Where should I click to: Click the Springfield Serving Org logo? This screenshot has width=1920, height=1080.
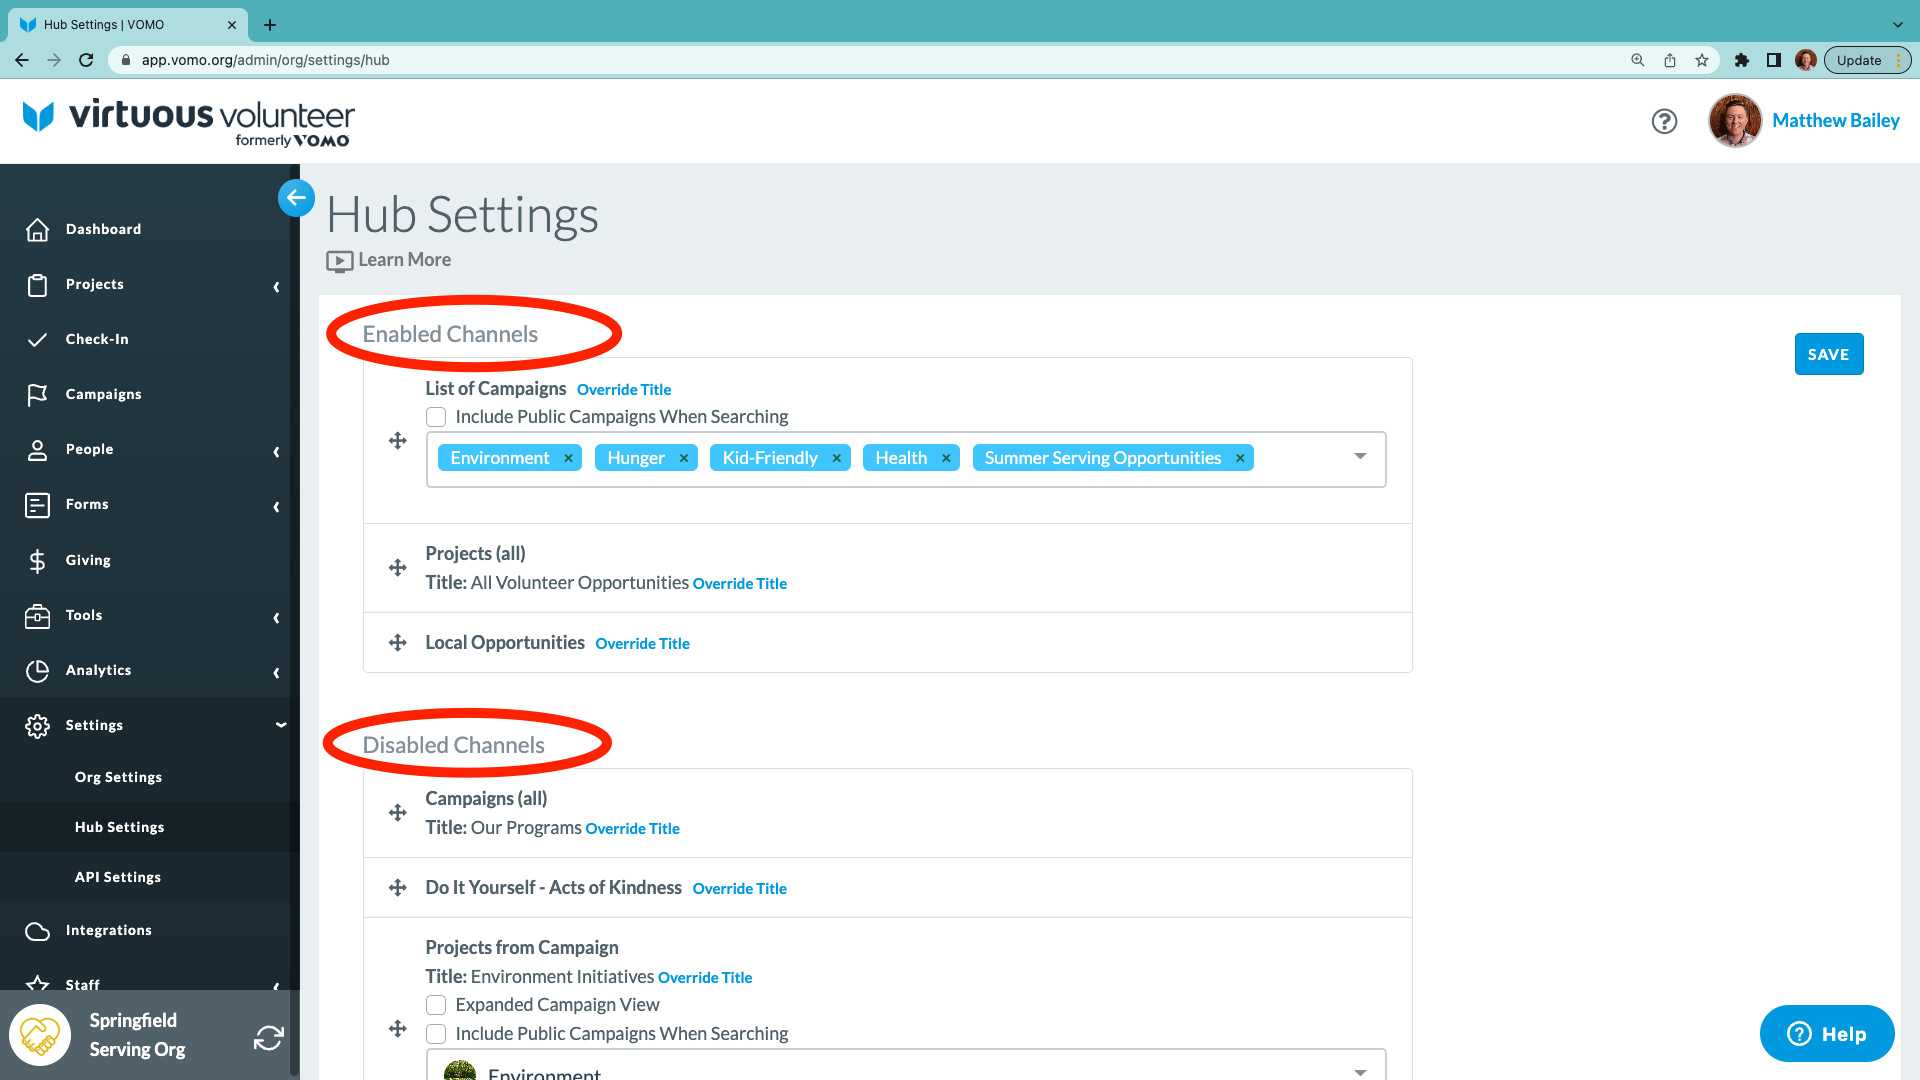tap(40, 1035)
